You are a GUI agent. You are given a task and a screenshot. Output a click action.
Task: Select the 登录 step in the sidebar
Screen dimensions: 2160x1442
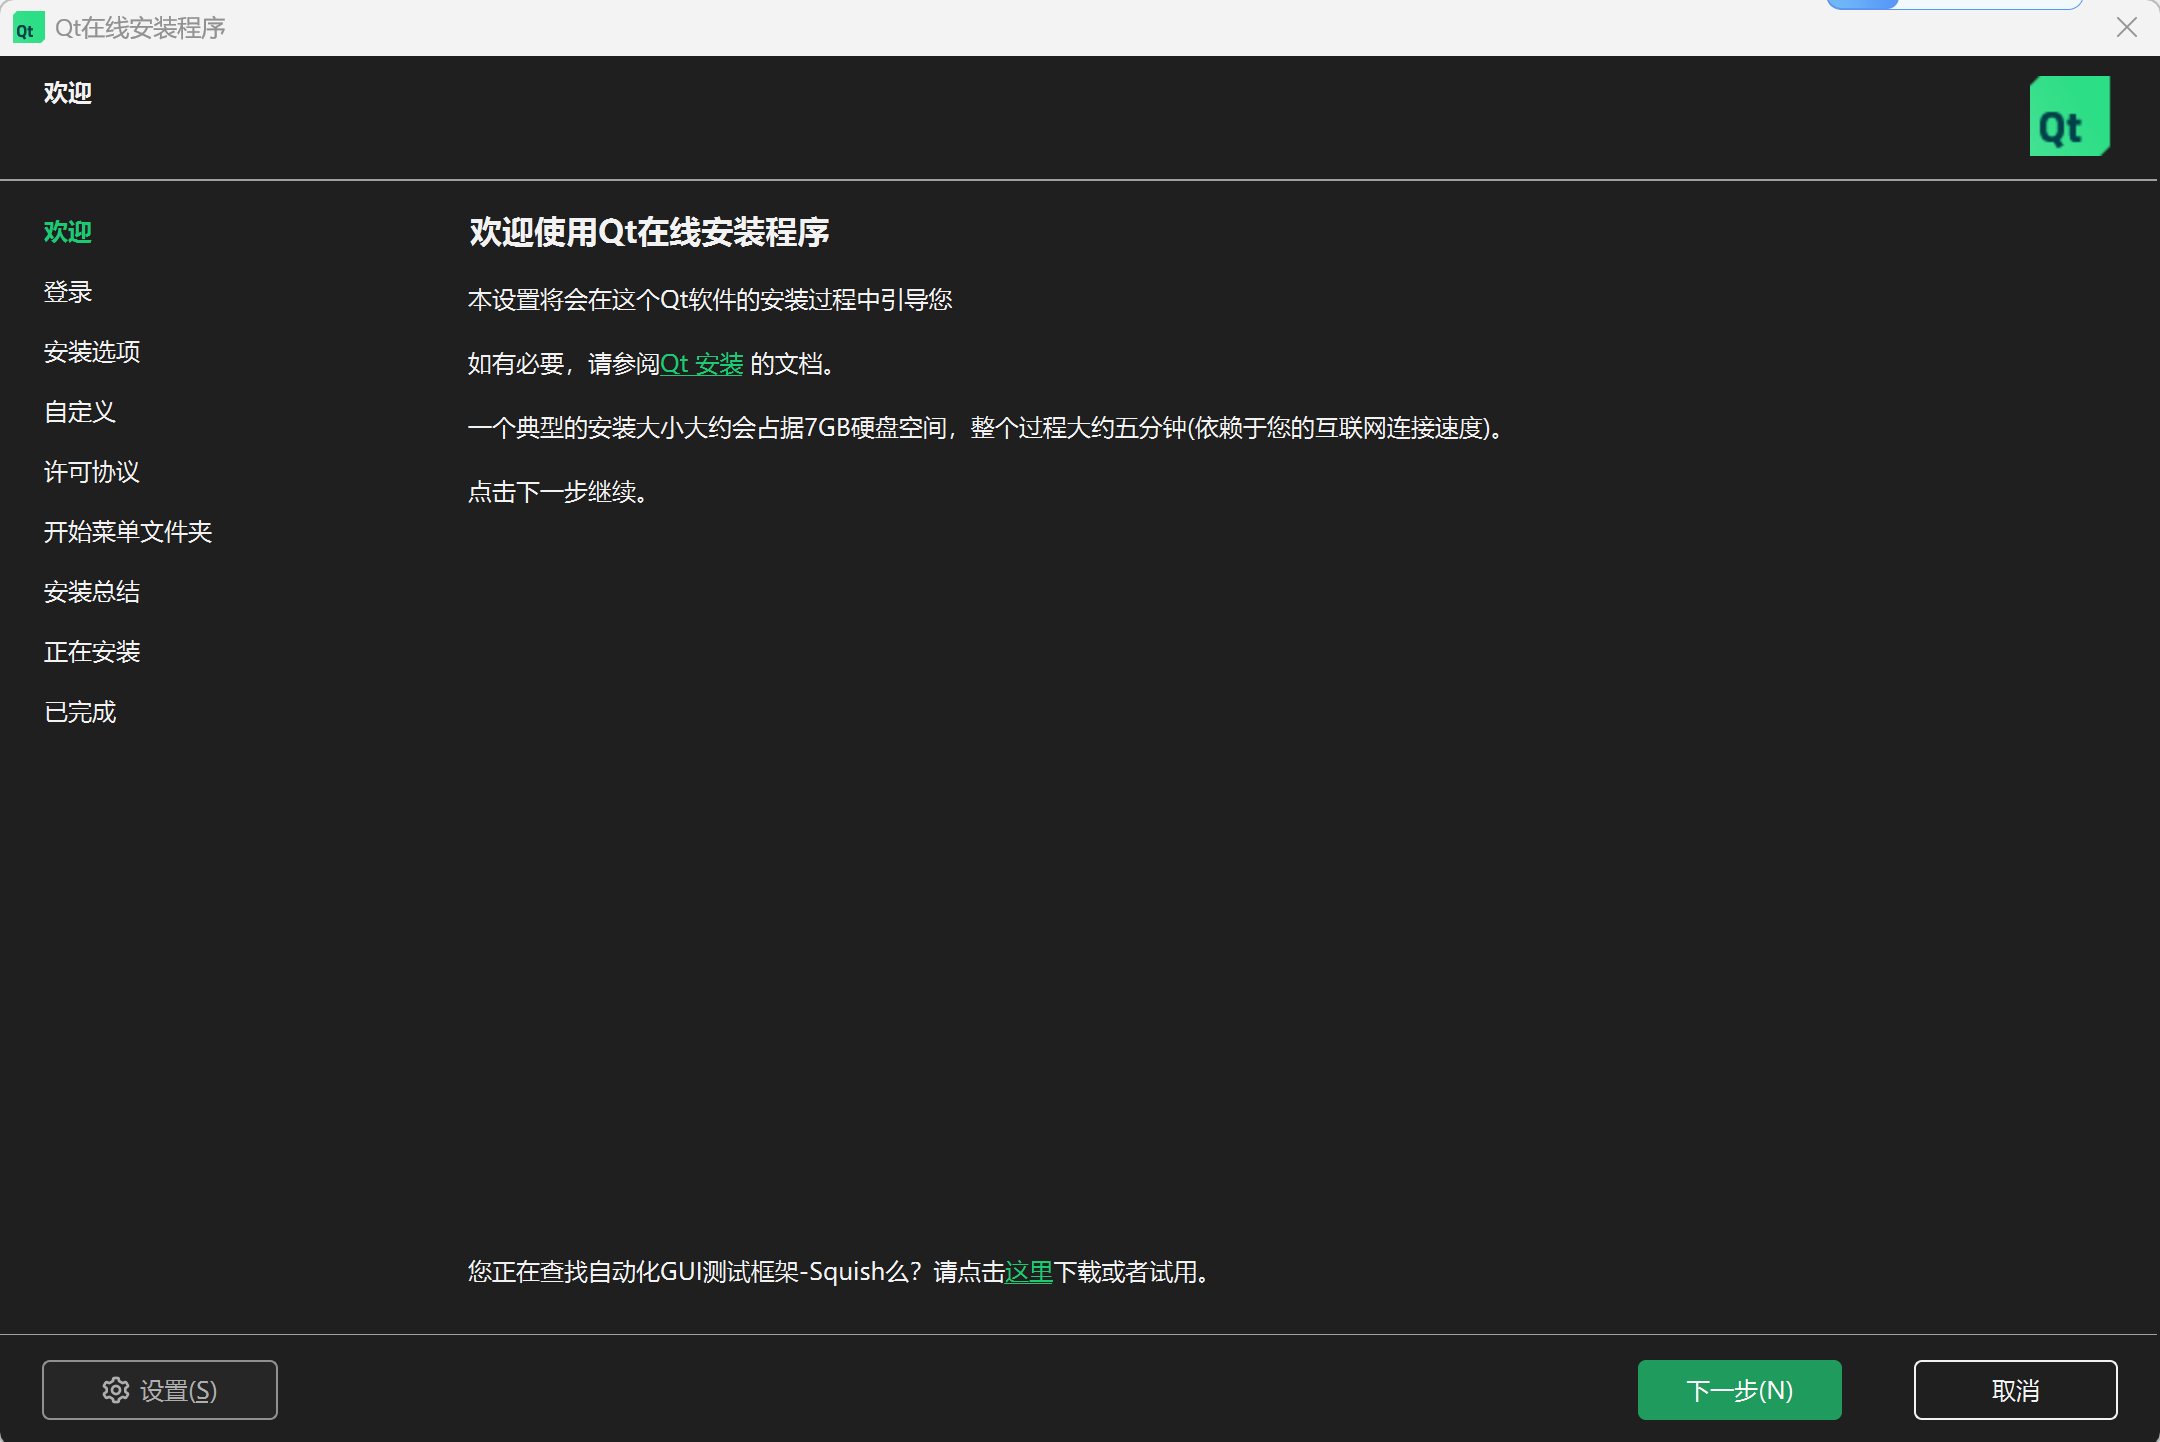(x=67, y=291)
